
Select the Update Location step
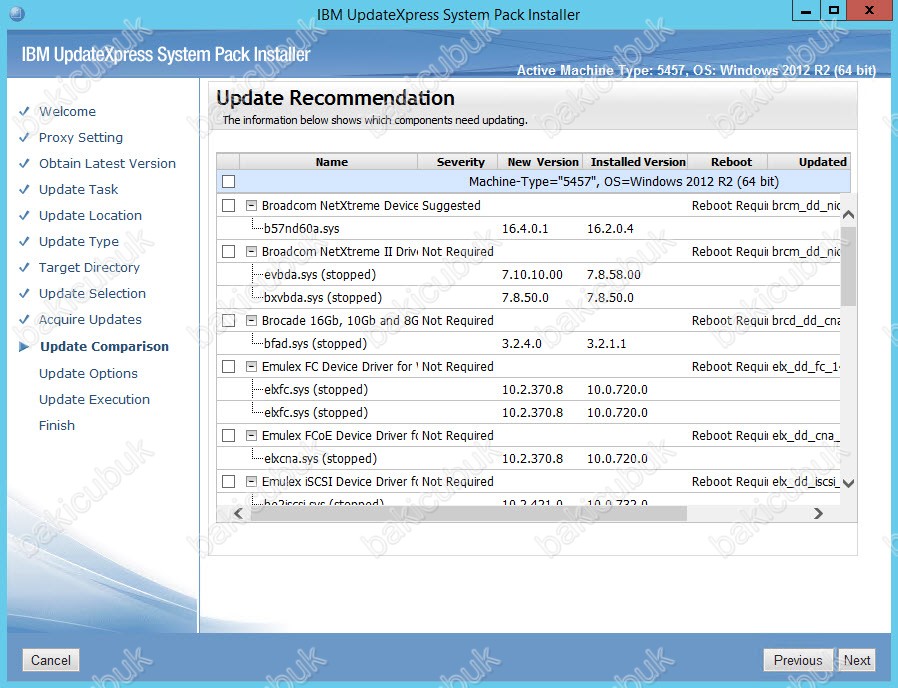pos(90,215)
